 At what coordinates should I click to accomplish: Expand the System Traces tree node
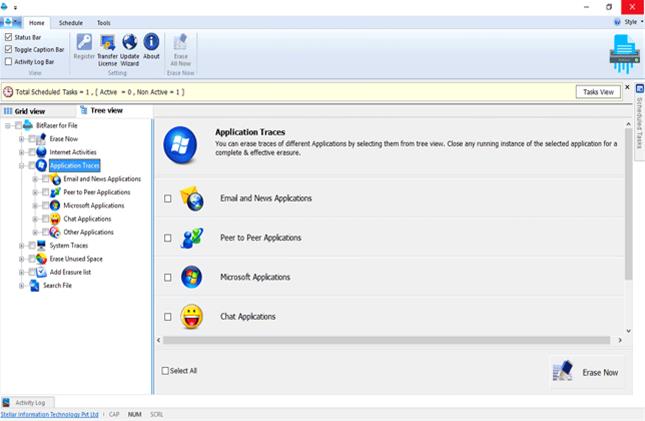point(21,245)
